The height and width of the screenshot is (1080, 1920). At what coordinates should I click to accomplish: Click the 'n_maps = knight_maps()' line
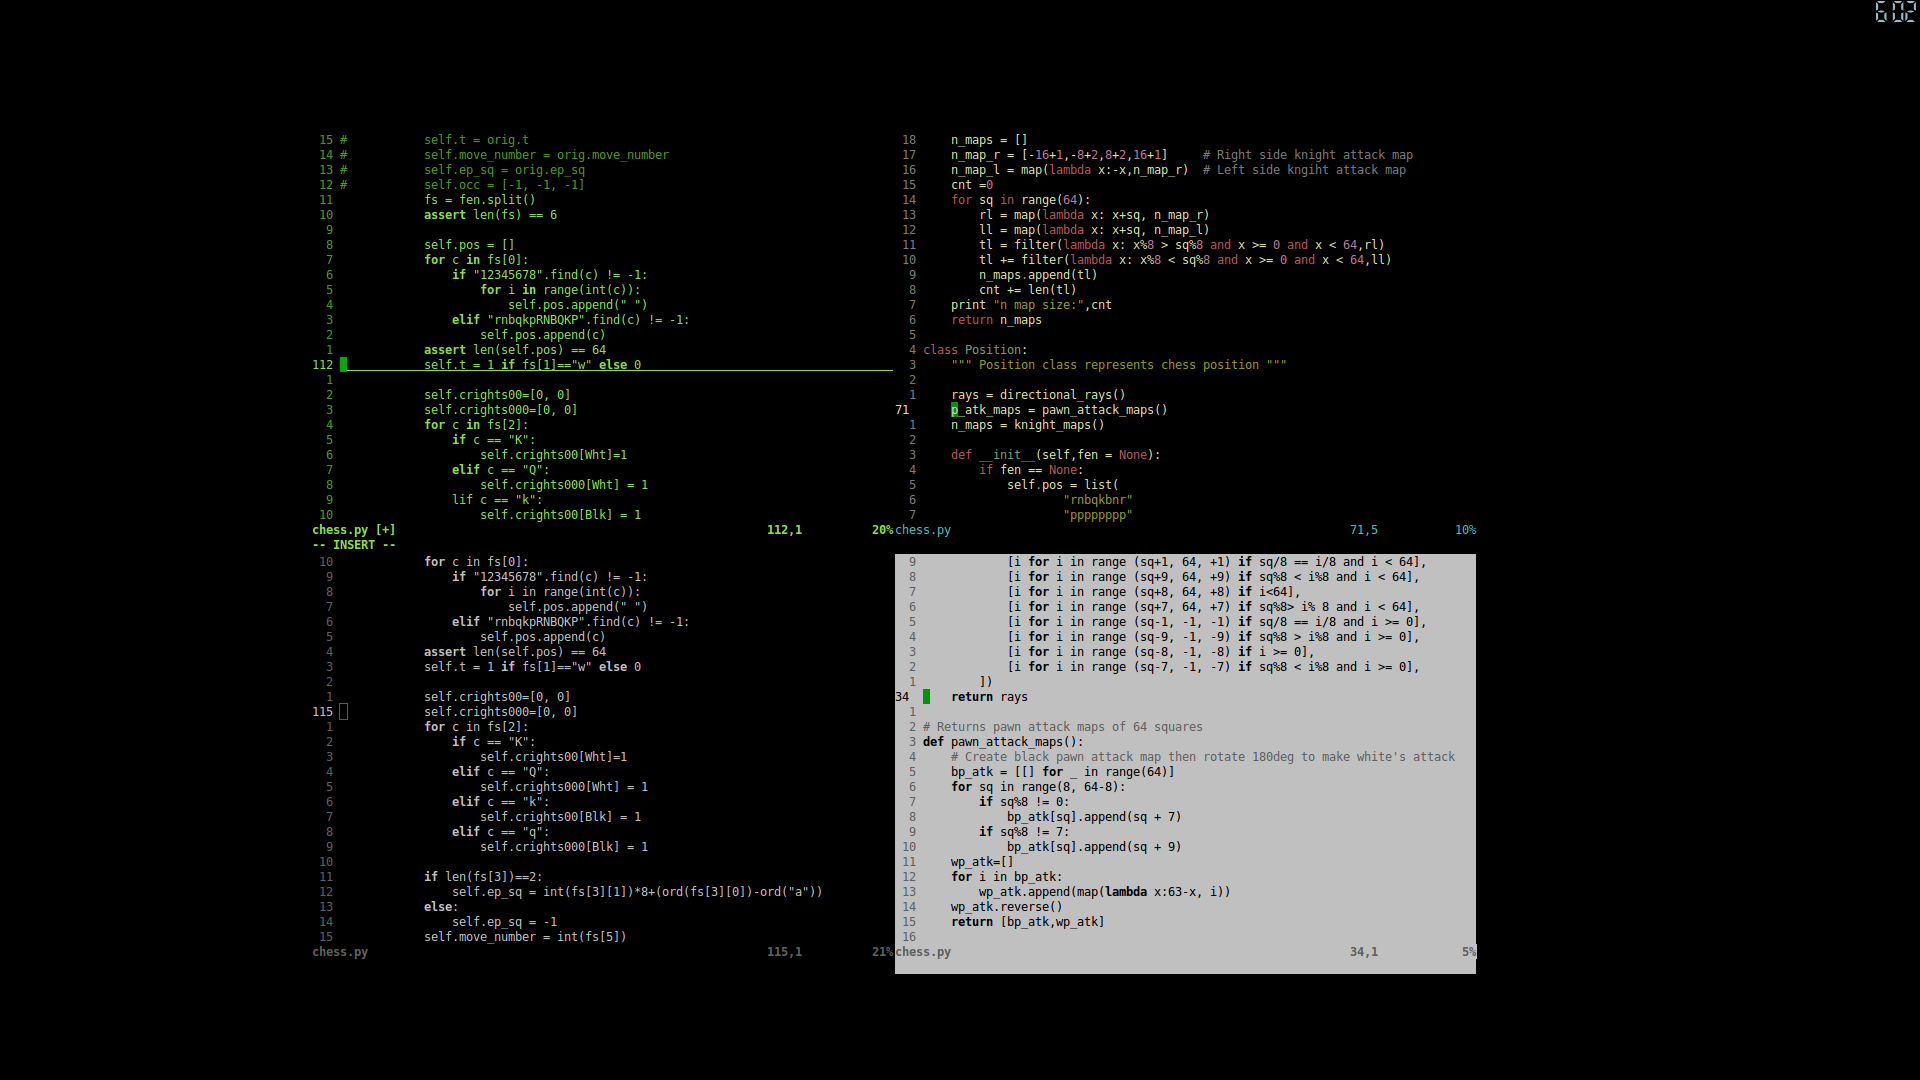(1027, 425)
